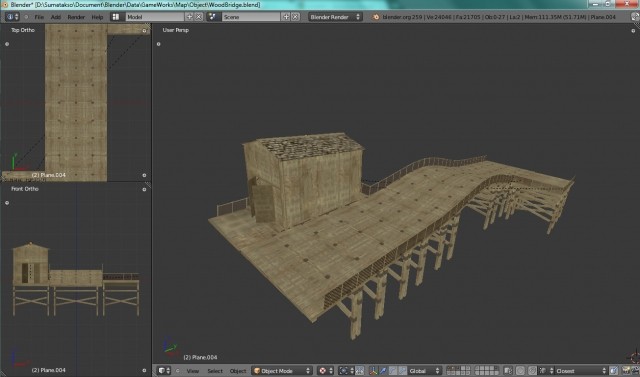Add a new scene with plus button
This screenshot has width=640, height=377.
pyautogui.click(x=286, y=17)
